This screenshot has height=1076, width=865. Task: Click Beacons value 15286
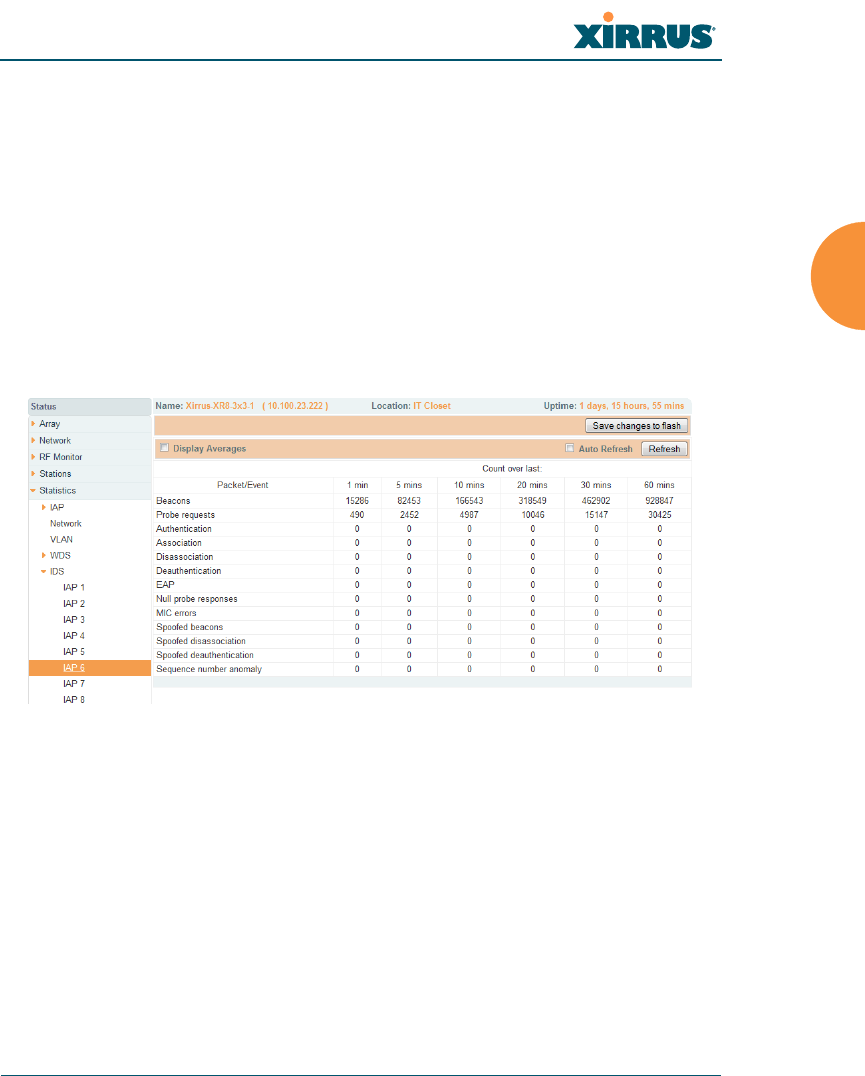pyautogui.click(x=357, y=501)
